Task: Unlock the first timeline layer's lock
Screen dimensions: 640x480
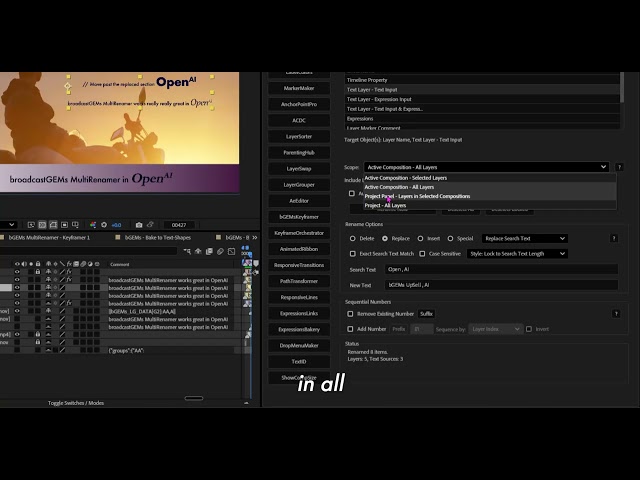Action: tap(38, 272)
